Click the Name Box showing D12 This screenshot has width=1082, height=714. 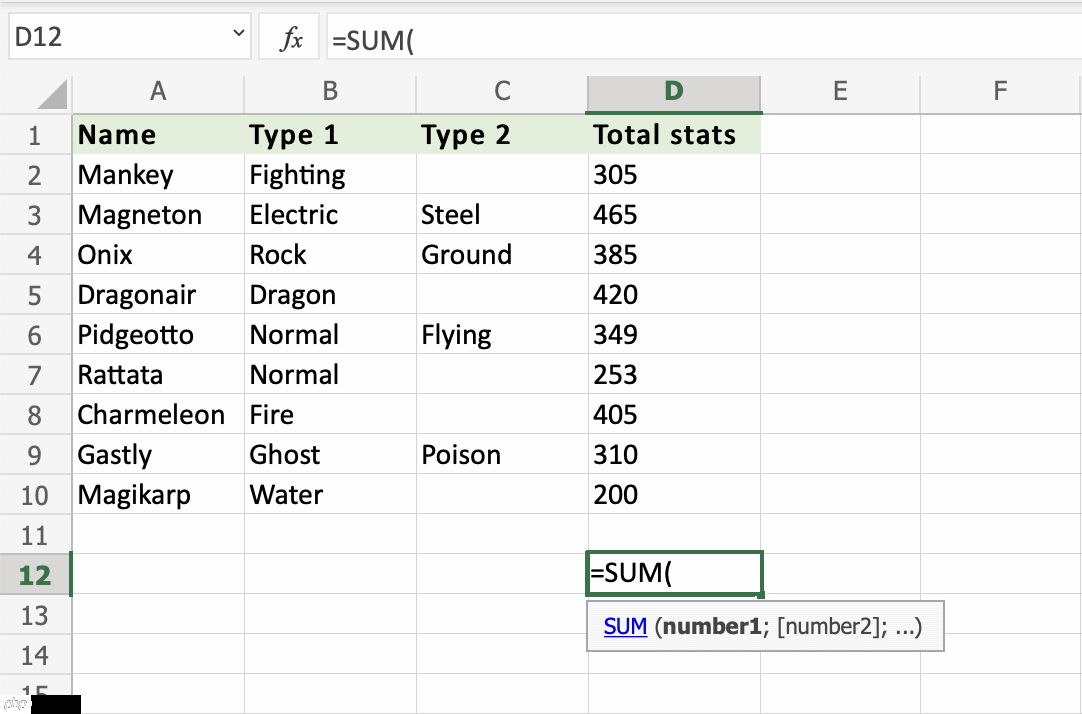tap(130, 37)
